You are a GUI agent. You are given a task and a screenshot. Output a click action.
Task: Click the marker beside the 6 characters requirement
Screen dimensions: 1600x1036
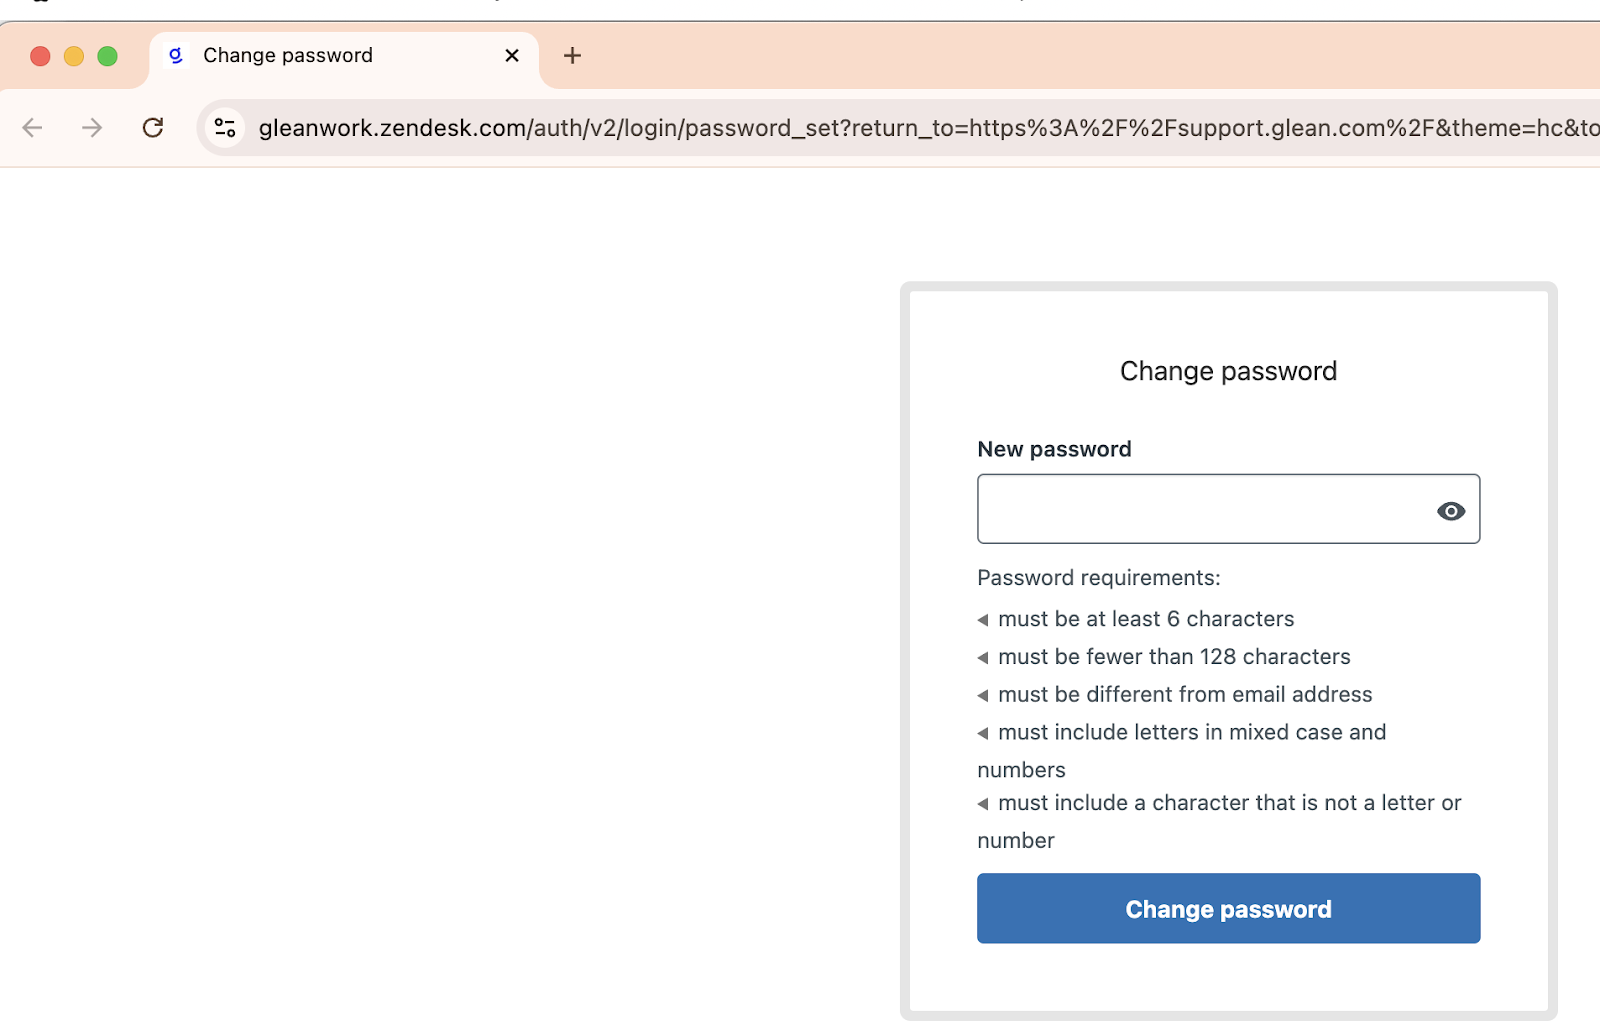coord(982,620)
